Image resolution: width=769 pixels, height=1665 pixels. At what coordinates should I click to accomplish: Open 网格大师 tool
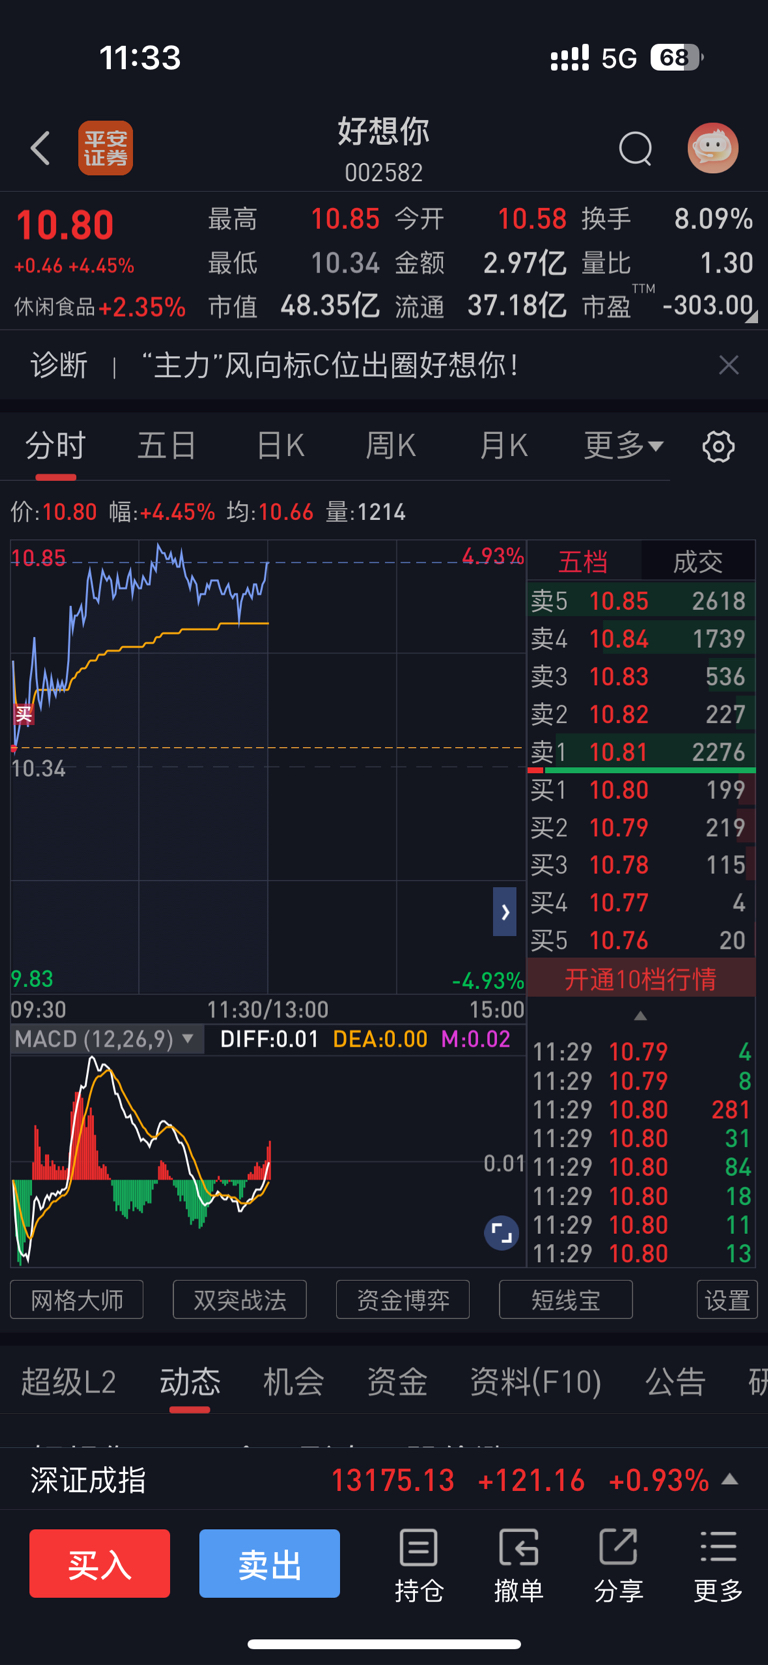pos(77,1300)
